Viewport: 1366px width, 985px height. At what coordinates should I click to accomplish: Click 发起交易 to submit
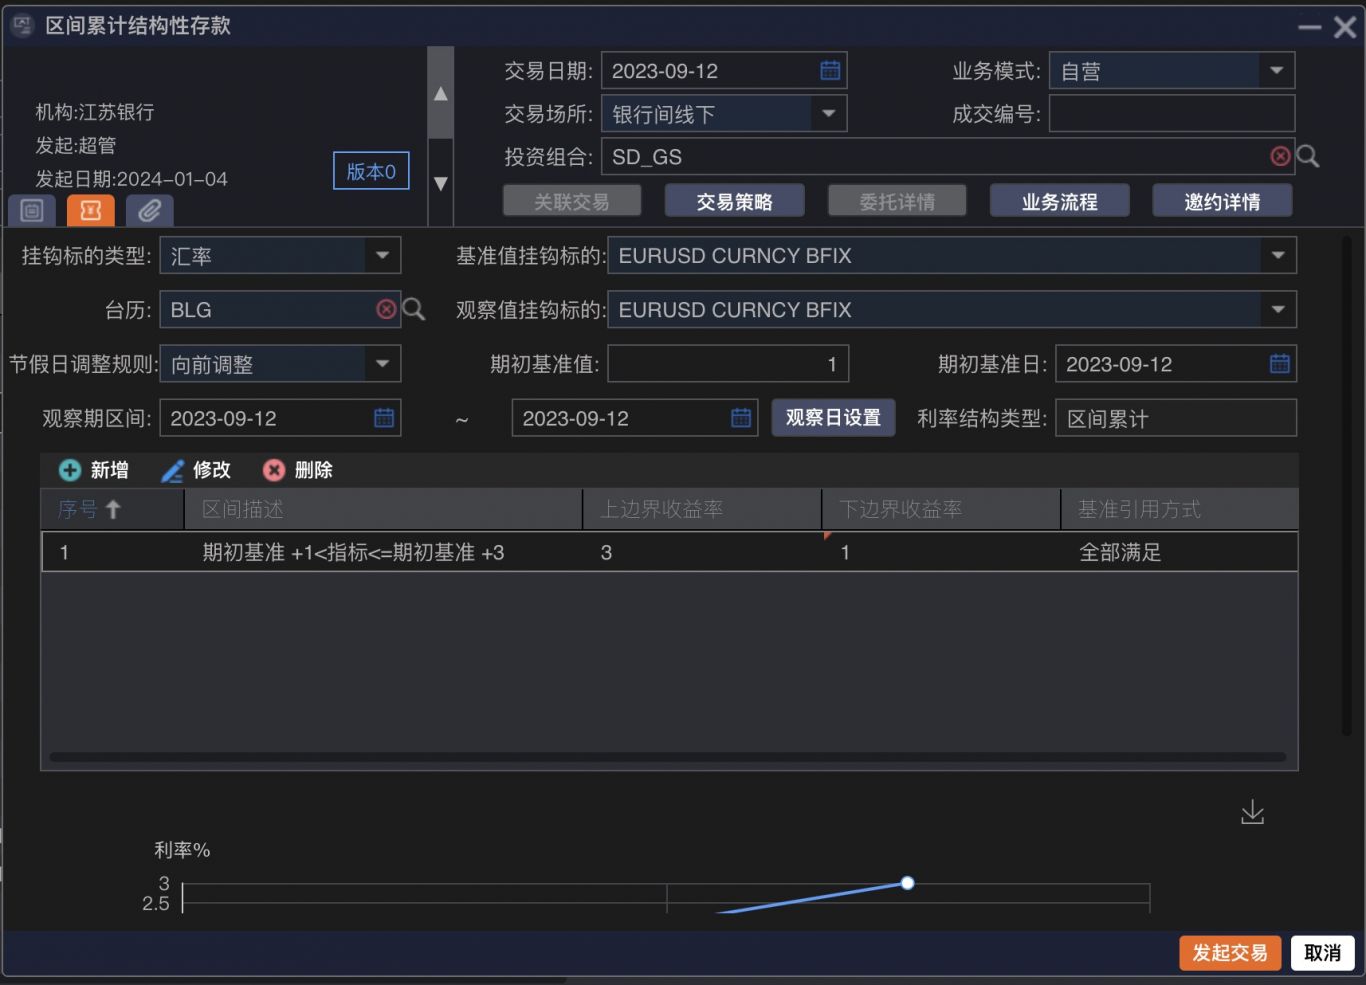click(1230, 952)
